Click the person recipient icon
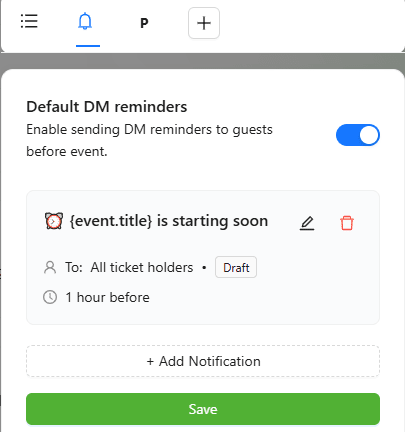This screenshot has height=432, width=405. coord(50,267)
